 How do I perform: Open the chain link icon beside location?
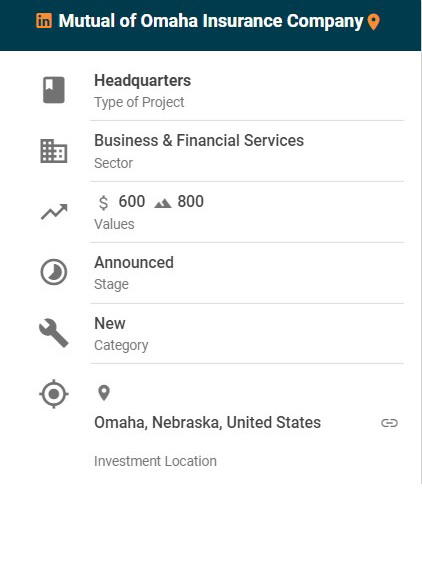(389, 423)
